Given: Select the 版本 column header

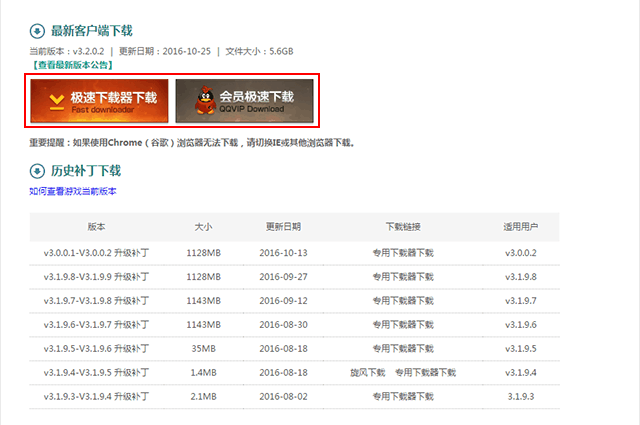Looking at the screenshot, I should [96, 227].
